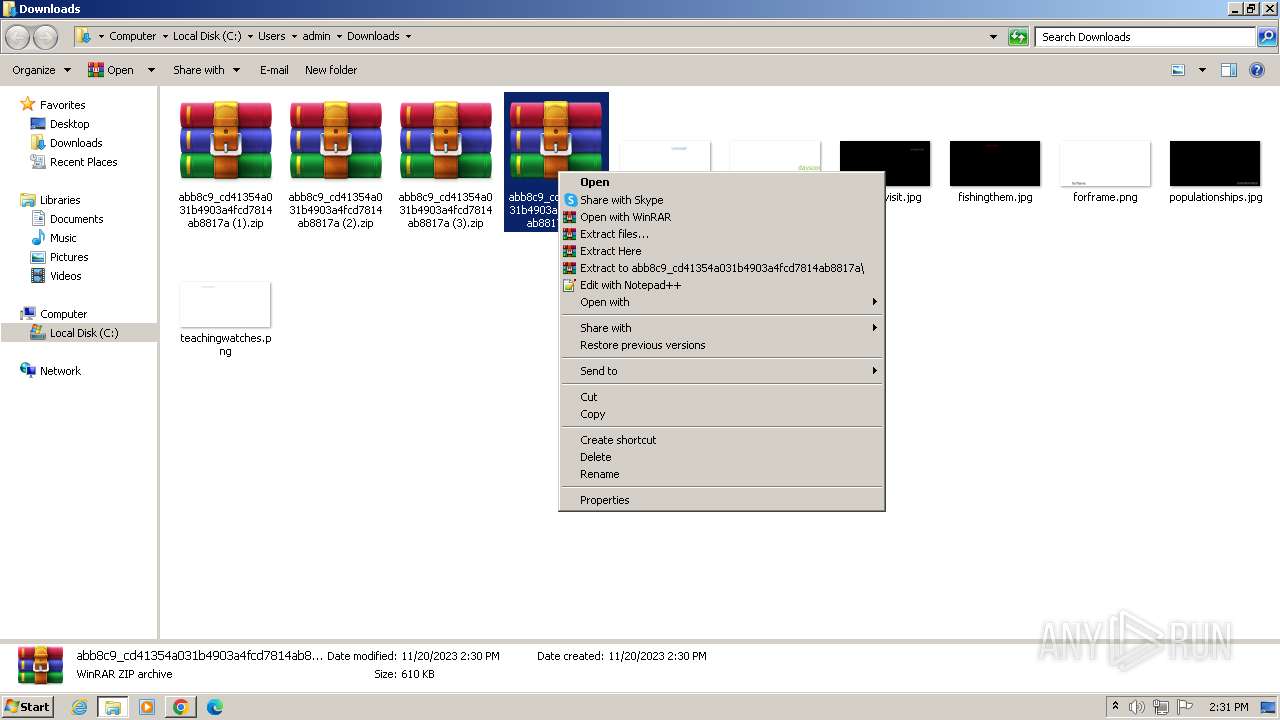1280x720 pixels.
Task: Click the Change your view icon
Action: (1178, 70)
